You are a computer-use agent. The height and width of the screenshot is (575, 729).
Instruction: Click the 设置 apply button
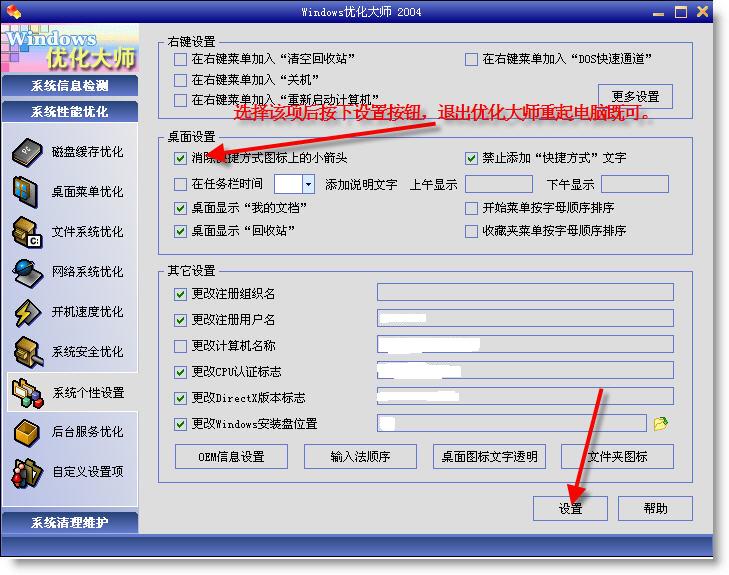570,509
